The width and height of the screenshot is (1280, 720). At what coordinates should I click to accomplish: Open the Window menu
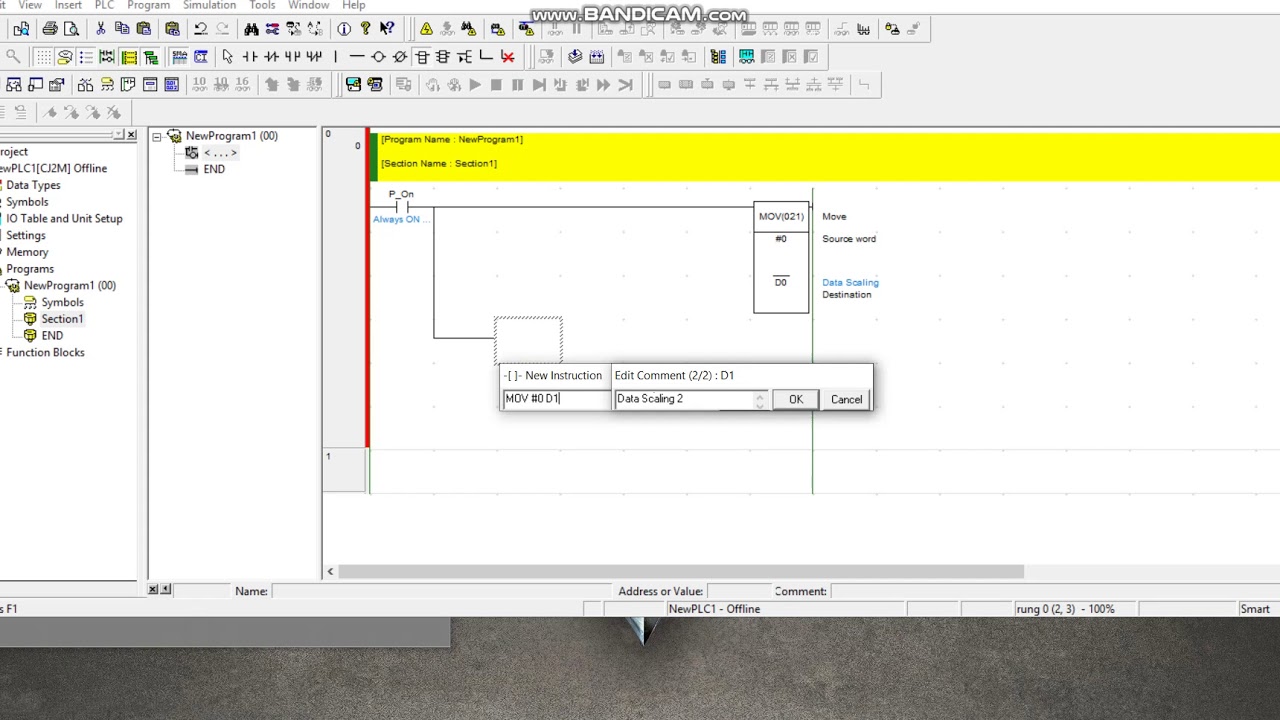[308, 5]
